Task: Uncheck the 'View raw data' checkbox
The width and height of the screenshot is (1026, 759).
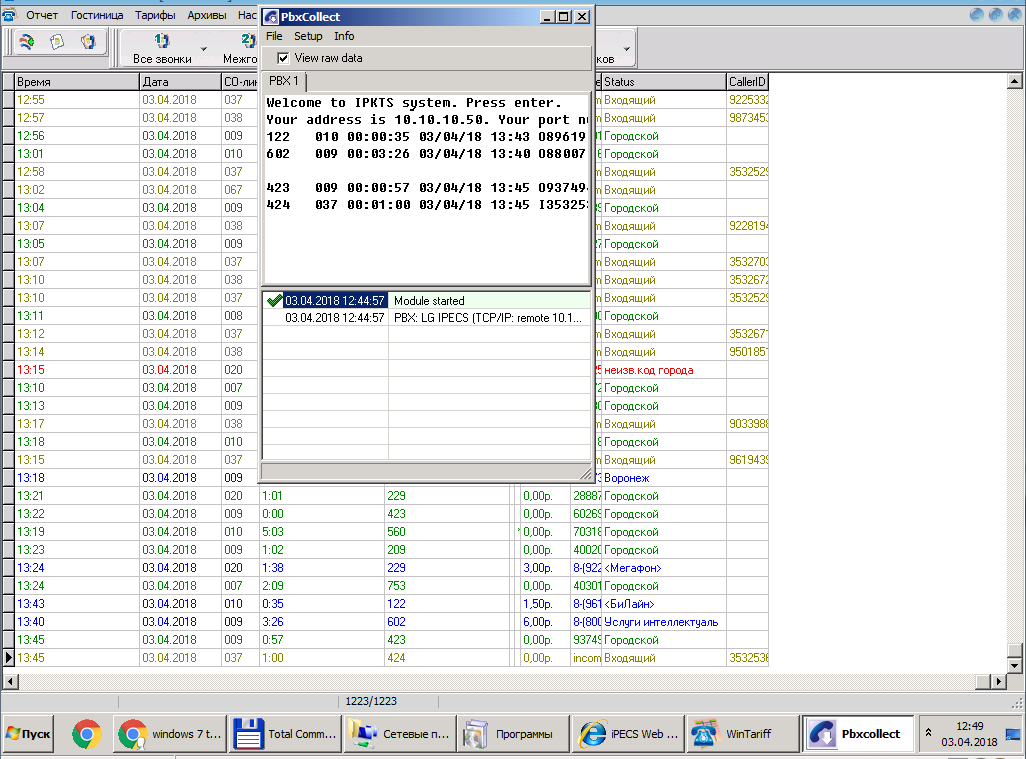Action: coord(284,58)
